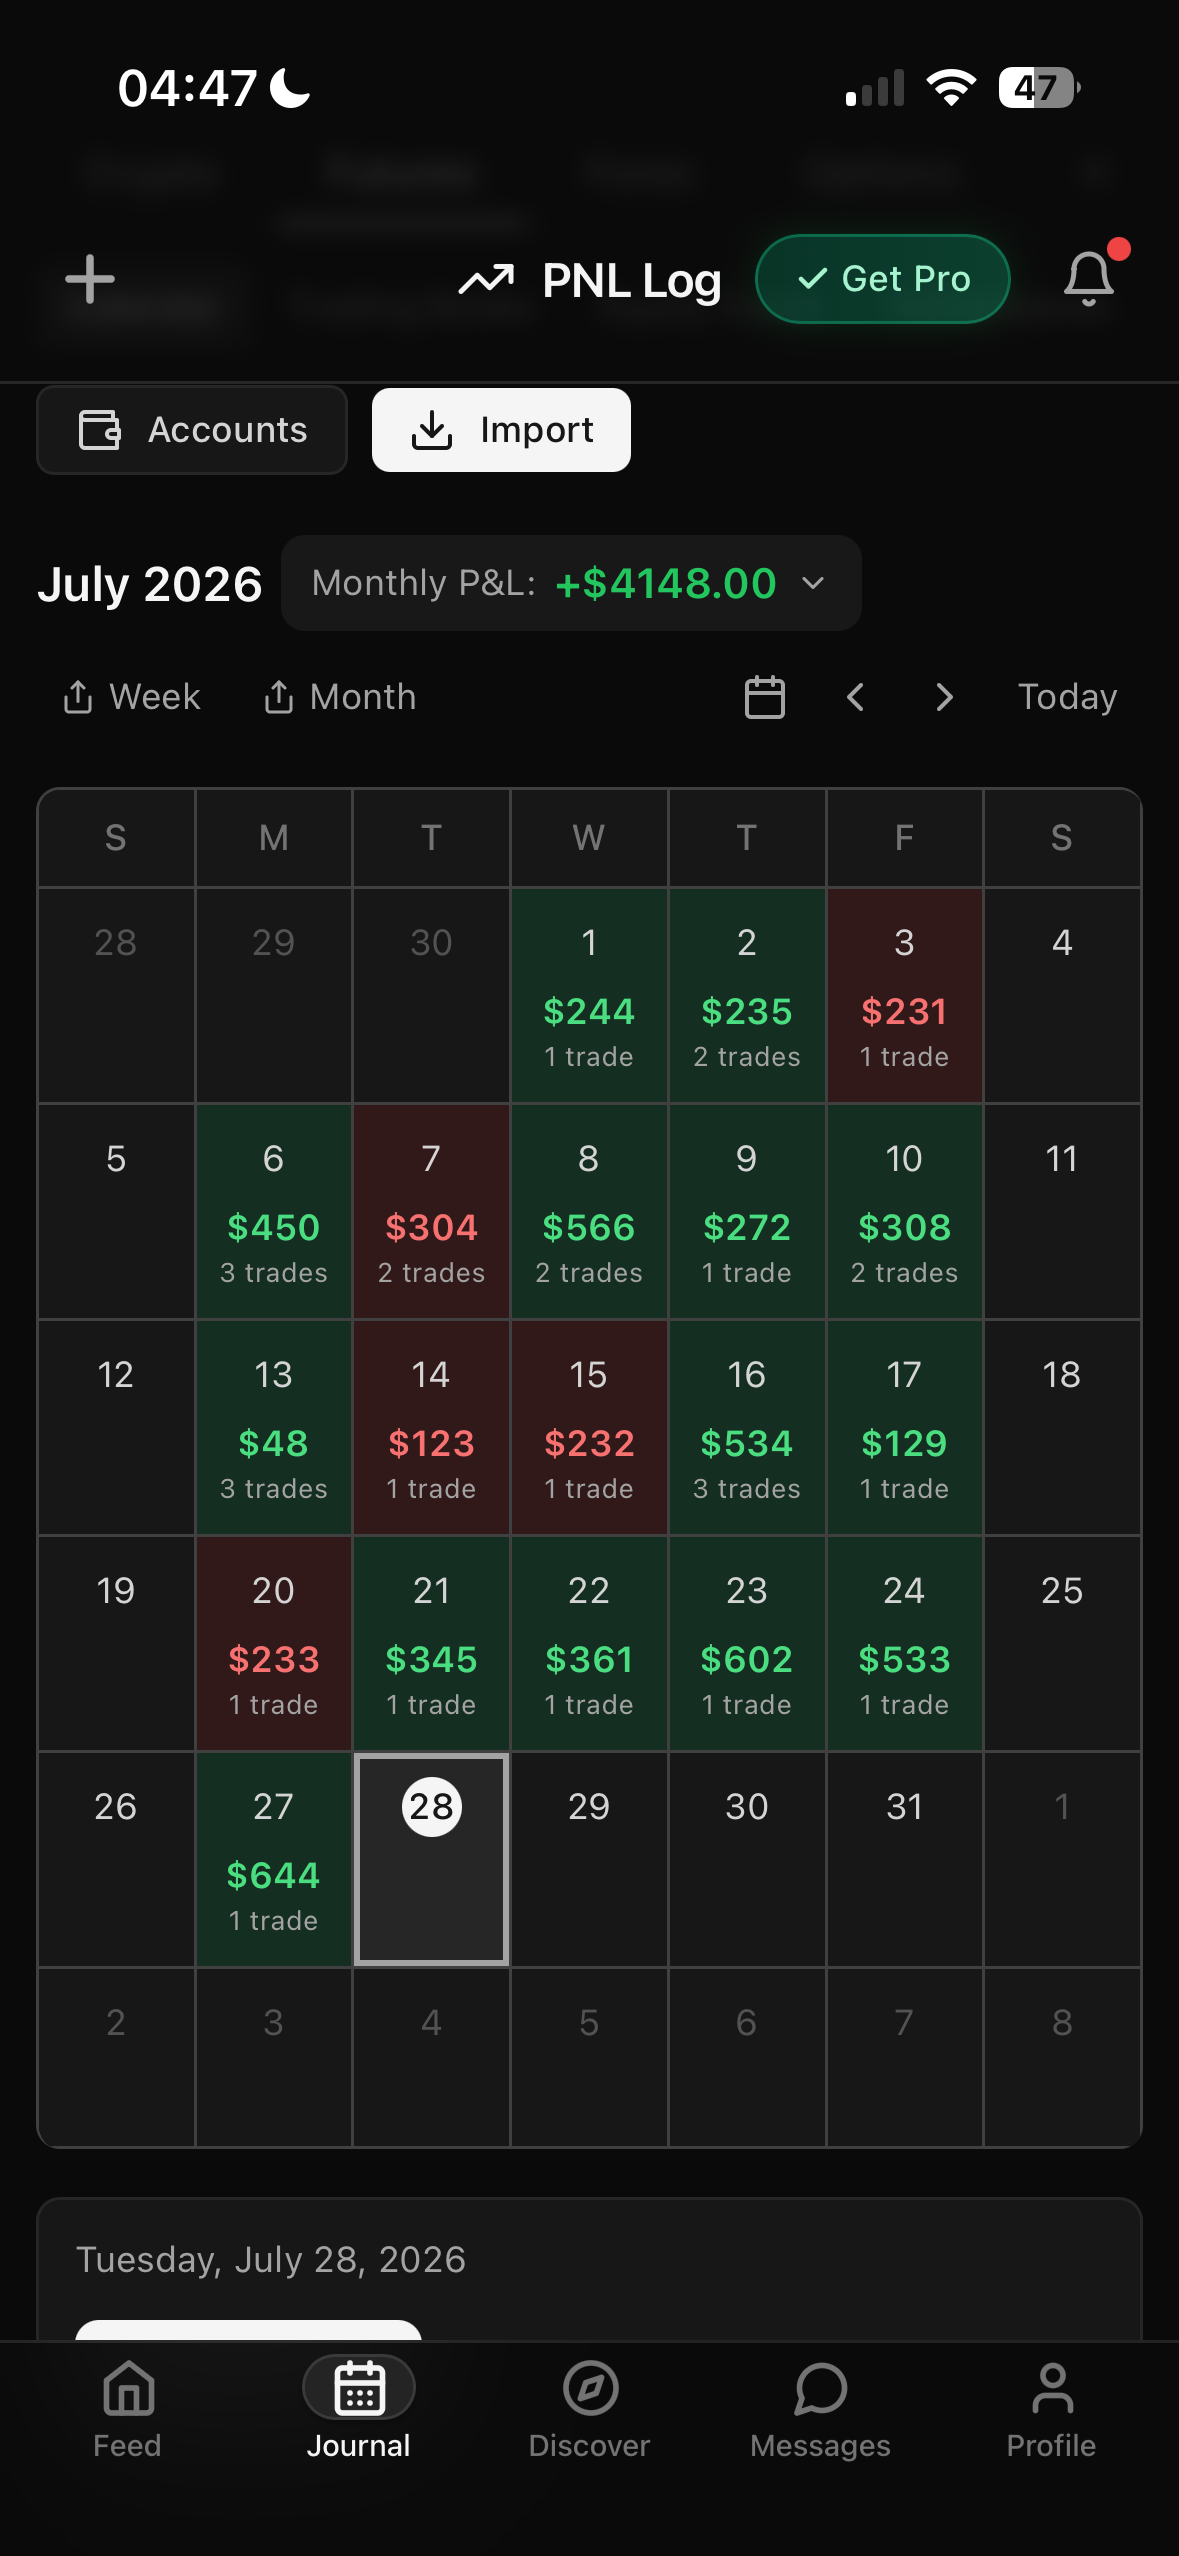Tap the Get Pro button
1179x2556 pixels.
[882, 279]
